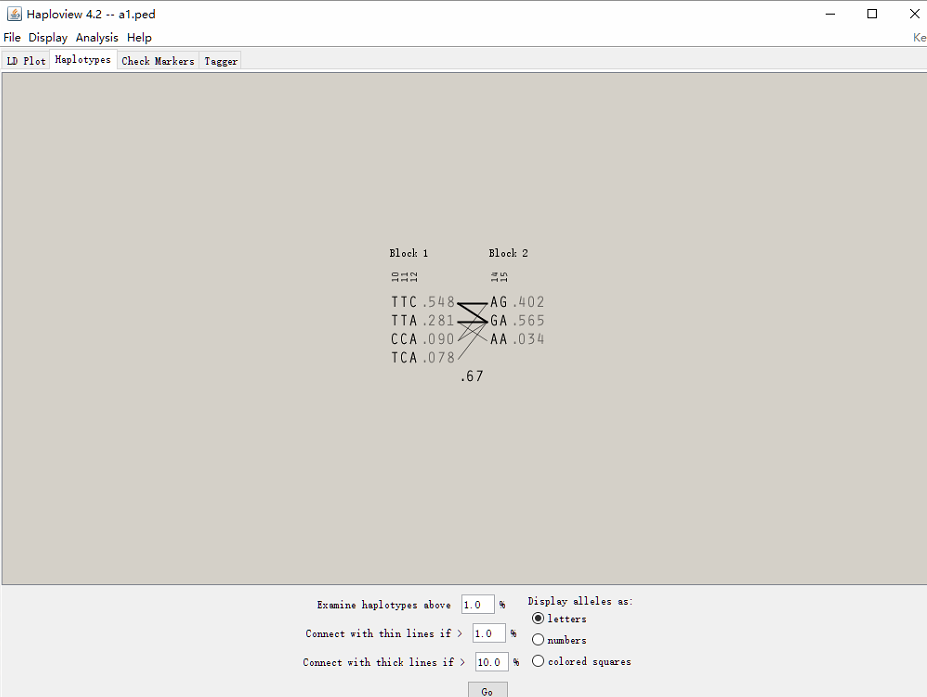The height and width of the screenshot is (697, 927).
Task: Click the TTA haplotype
Action: point(404,320)
